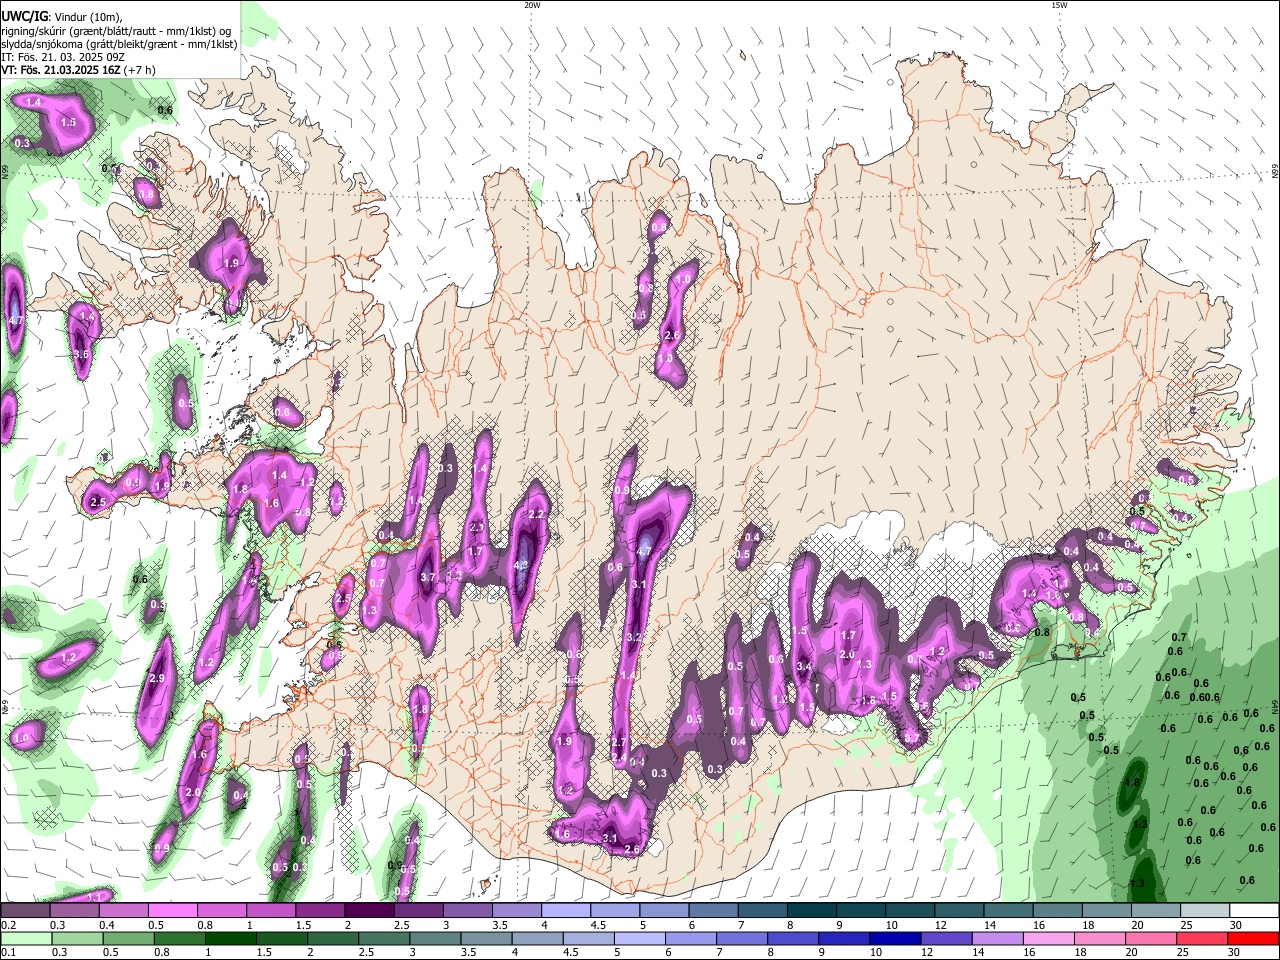
Task: Pick the white snow swatch above 30
Action: click(x=1253, y=911)
